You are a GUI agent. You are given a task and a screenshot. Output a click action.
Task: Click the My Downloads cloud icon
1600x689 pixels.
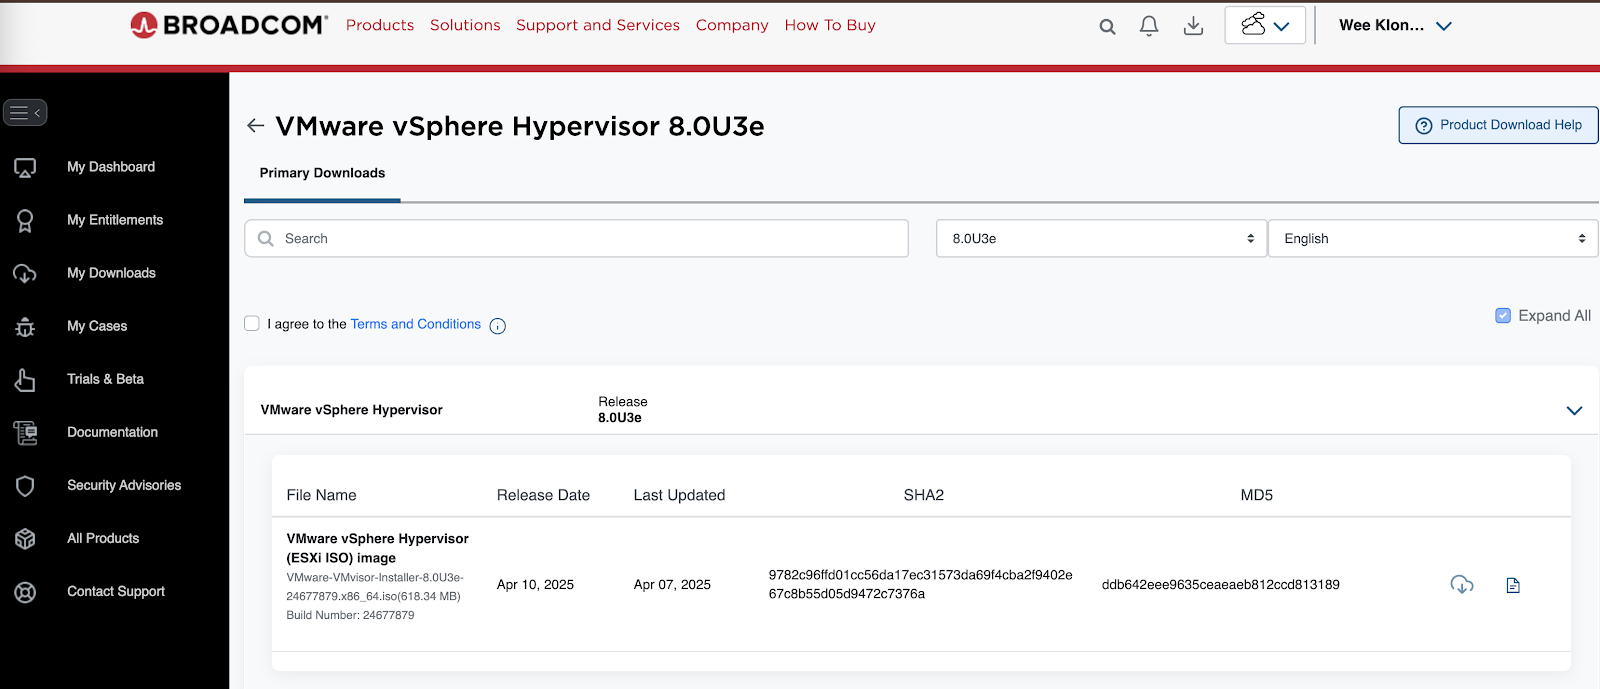coord(25,274)
